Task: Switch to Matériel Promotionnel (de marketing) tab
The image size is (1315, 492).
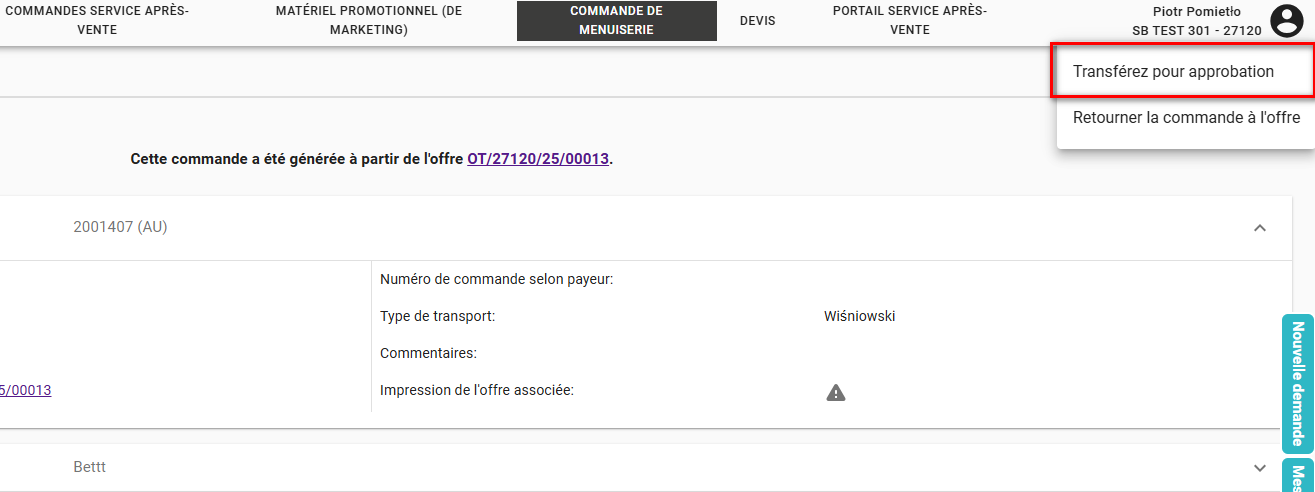Action: point(369,21)
